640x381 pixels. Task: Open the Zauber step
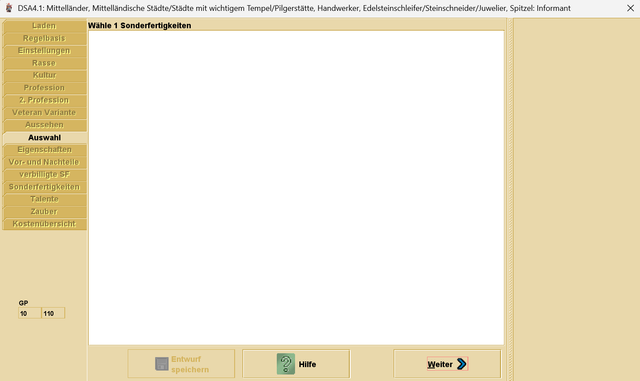click(44, 212)
